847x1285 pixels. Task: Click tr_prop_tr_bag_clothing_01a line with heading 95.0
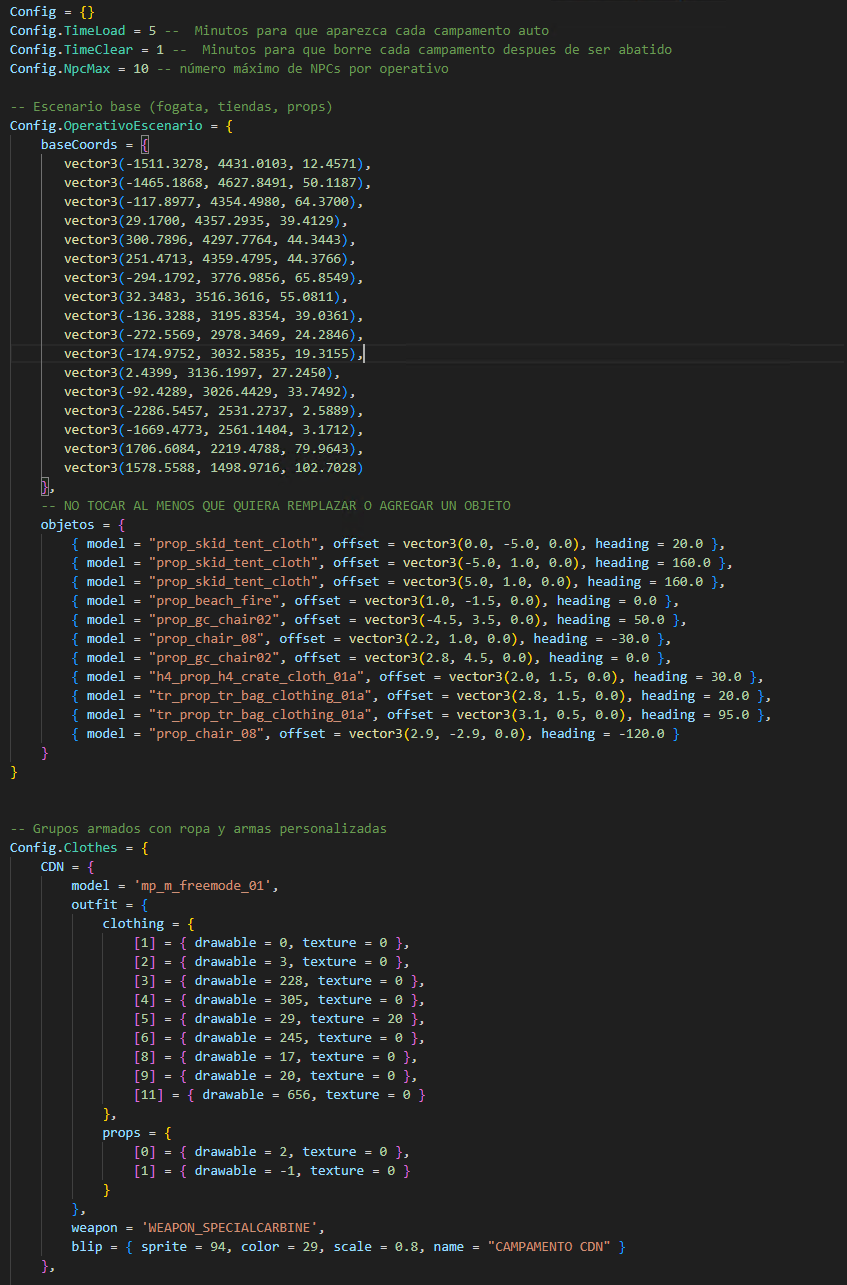tap(421, 715)
